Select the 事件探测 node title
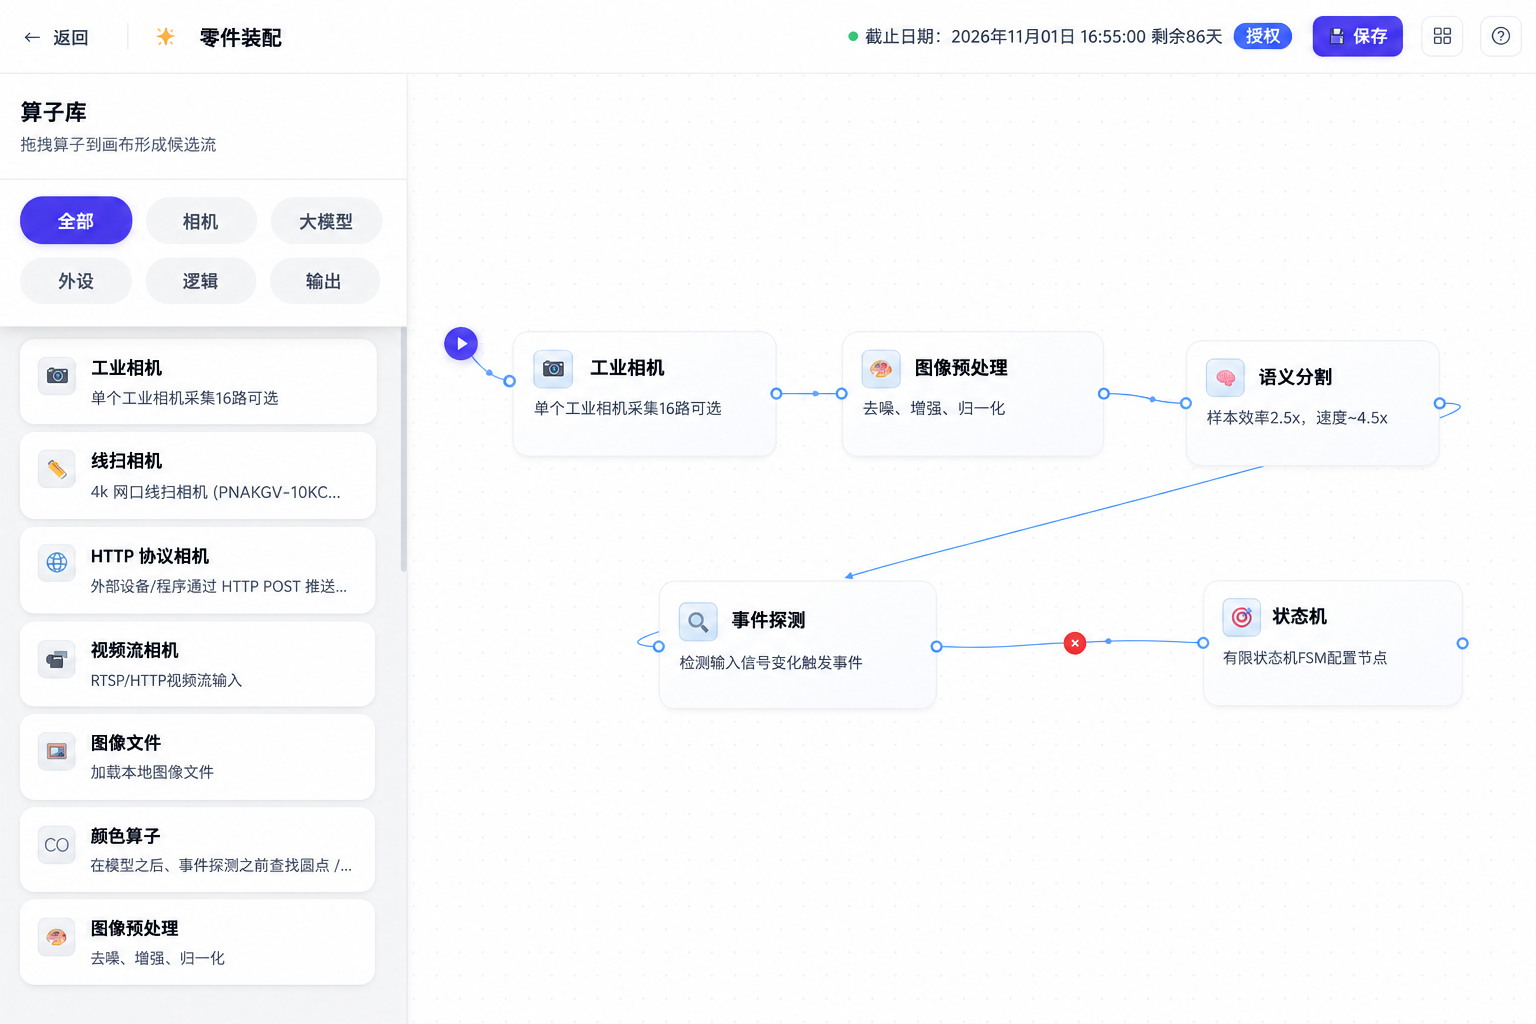The width and height of the screenshot is (1536, 1024). pos(769,620)
